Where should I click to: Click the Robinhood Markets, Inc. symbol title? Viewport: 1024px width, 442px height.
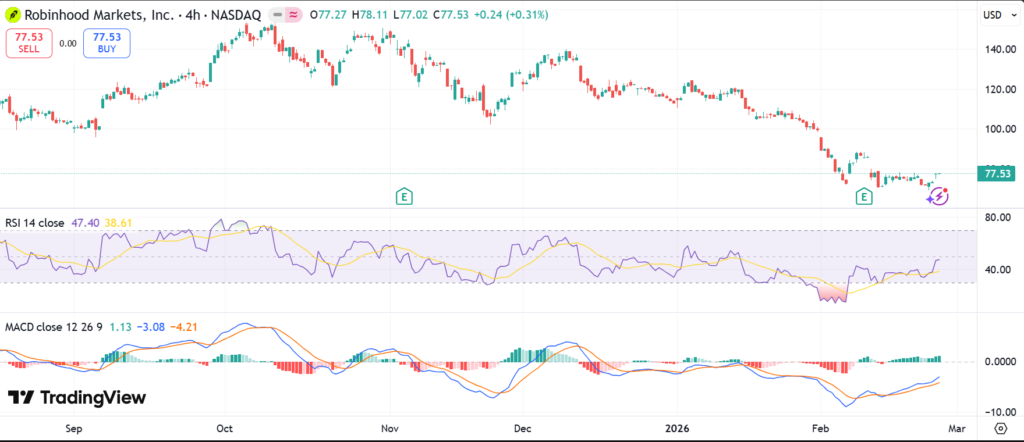(95, 16)
